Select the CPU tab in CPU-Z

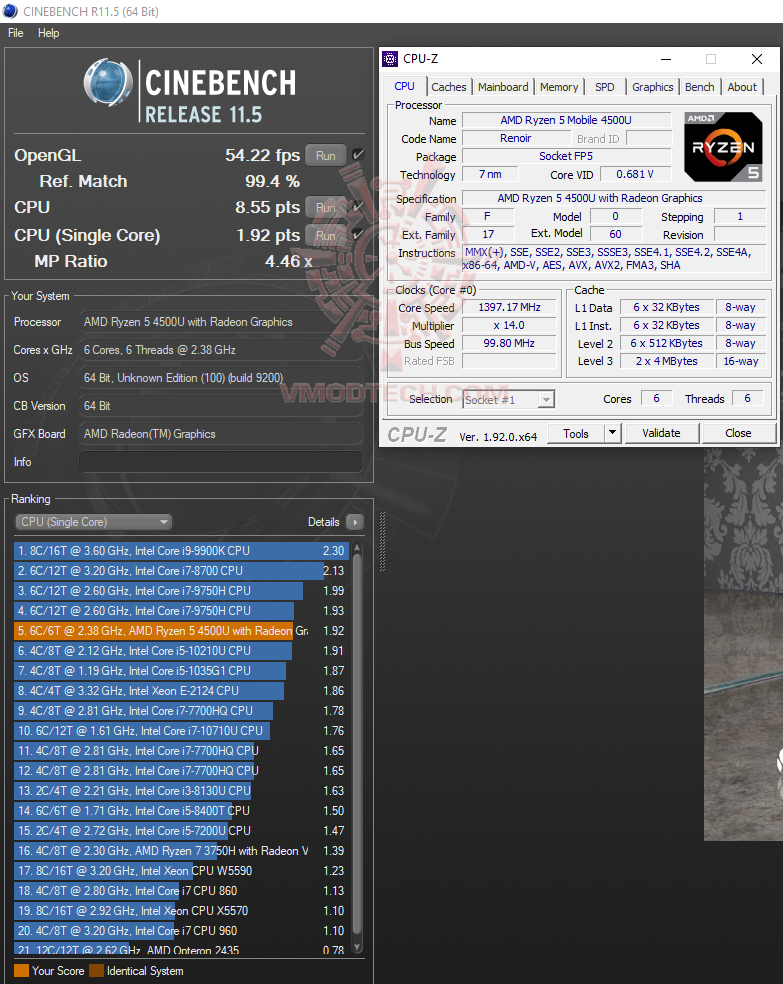tap(405, 87)
